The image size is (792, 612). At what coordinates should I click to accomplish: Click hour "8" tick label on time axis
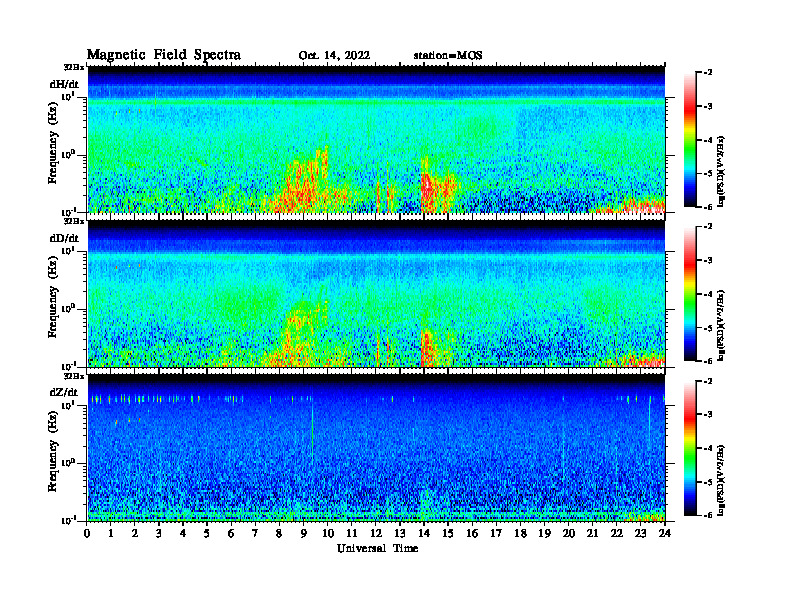tap(279, 533)
